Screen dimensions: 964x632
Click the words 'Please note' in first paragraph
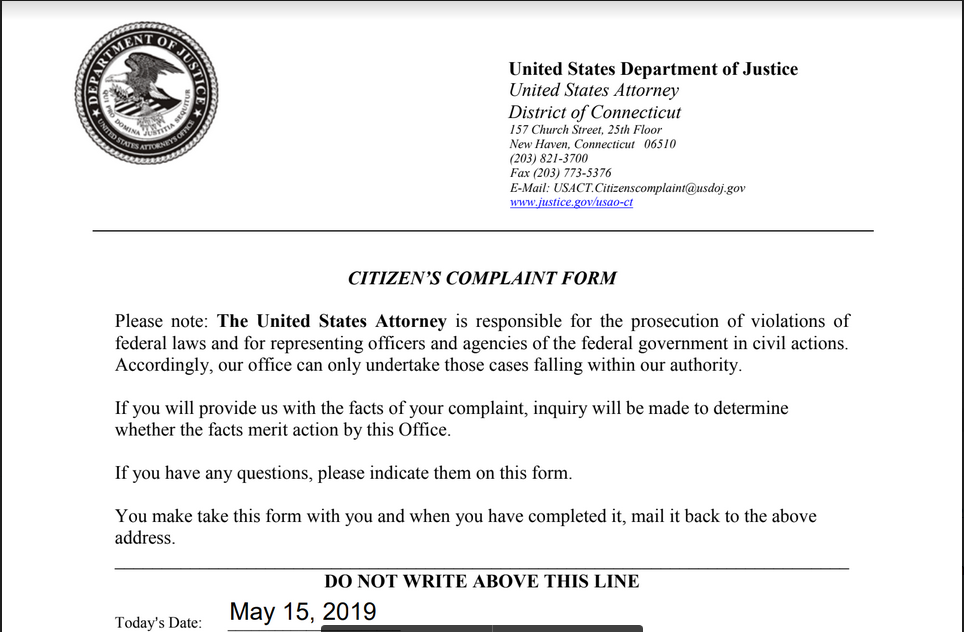(160, 322)
